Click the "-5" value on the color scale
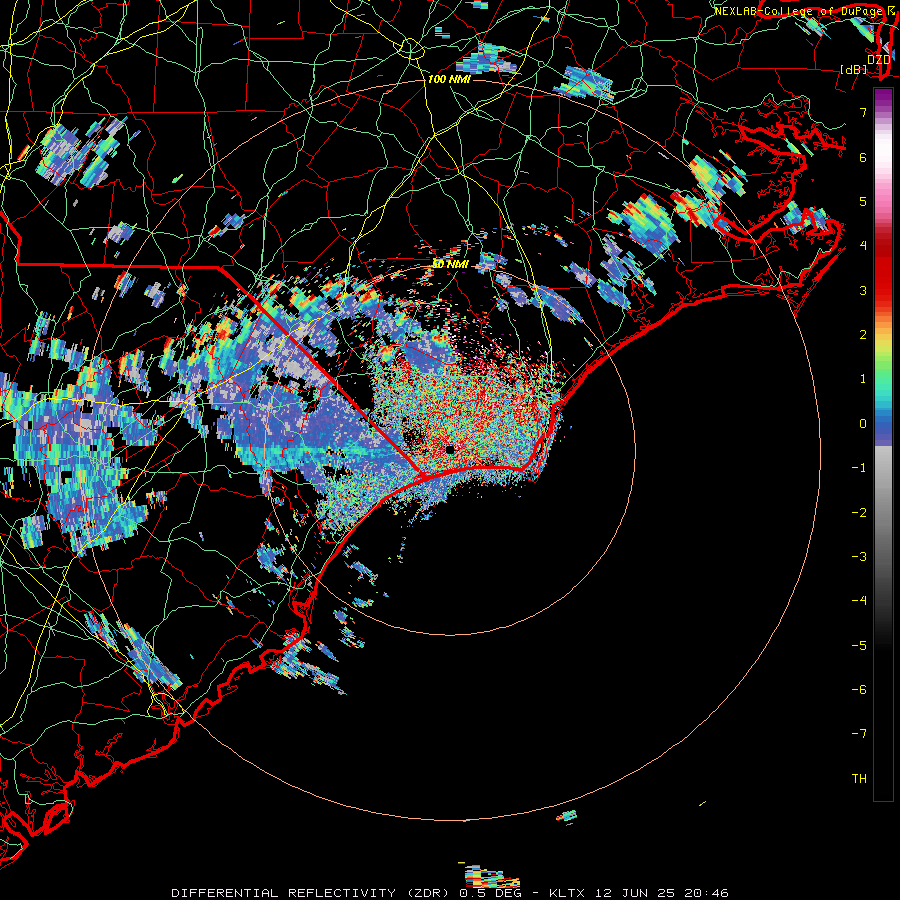The width and height of the screenshot is (900, 900). pos(859,645)
